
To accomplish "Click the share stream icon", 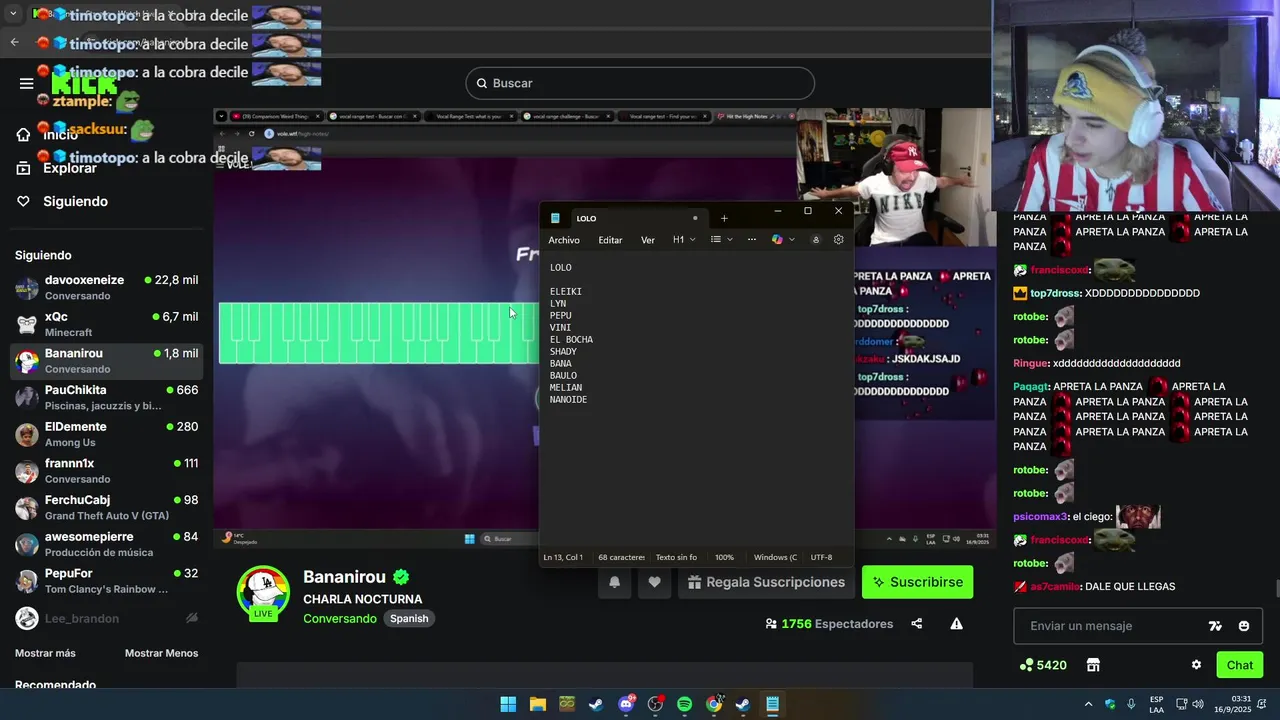I will (x=916, y=624).
